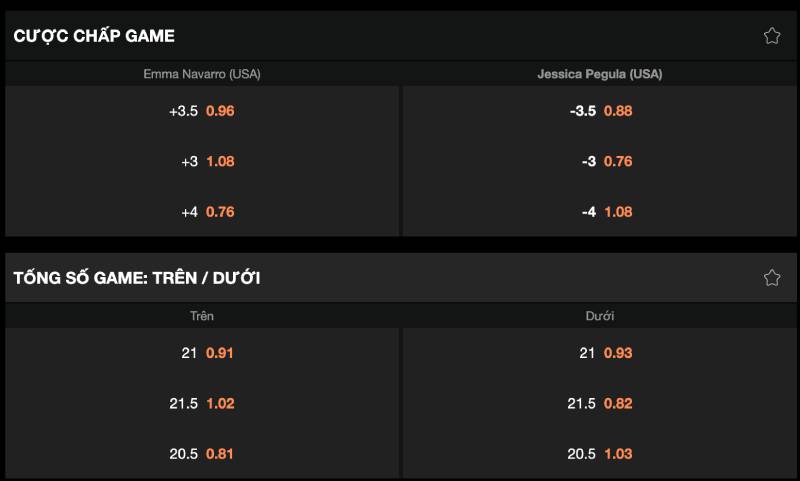The width and height of the screenshot is (800, 481).
Task: Choose Dưới 21.5 at odds 0.82
Action: point(600,403)
